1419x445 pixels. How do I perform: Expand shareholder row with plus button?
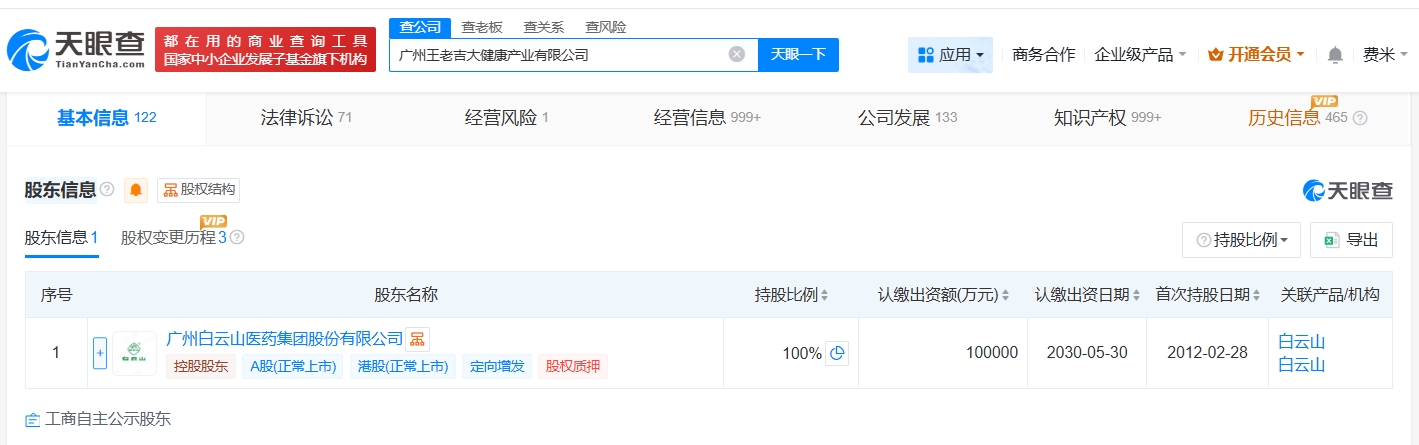click(x=100, y=353)
